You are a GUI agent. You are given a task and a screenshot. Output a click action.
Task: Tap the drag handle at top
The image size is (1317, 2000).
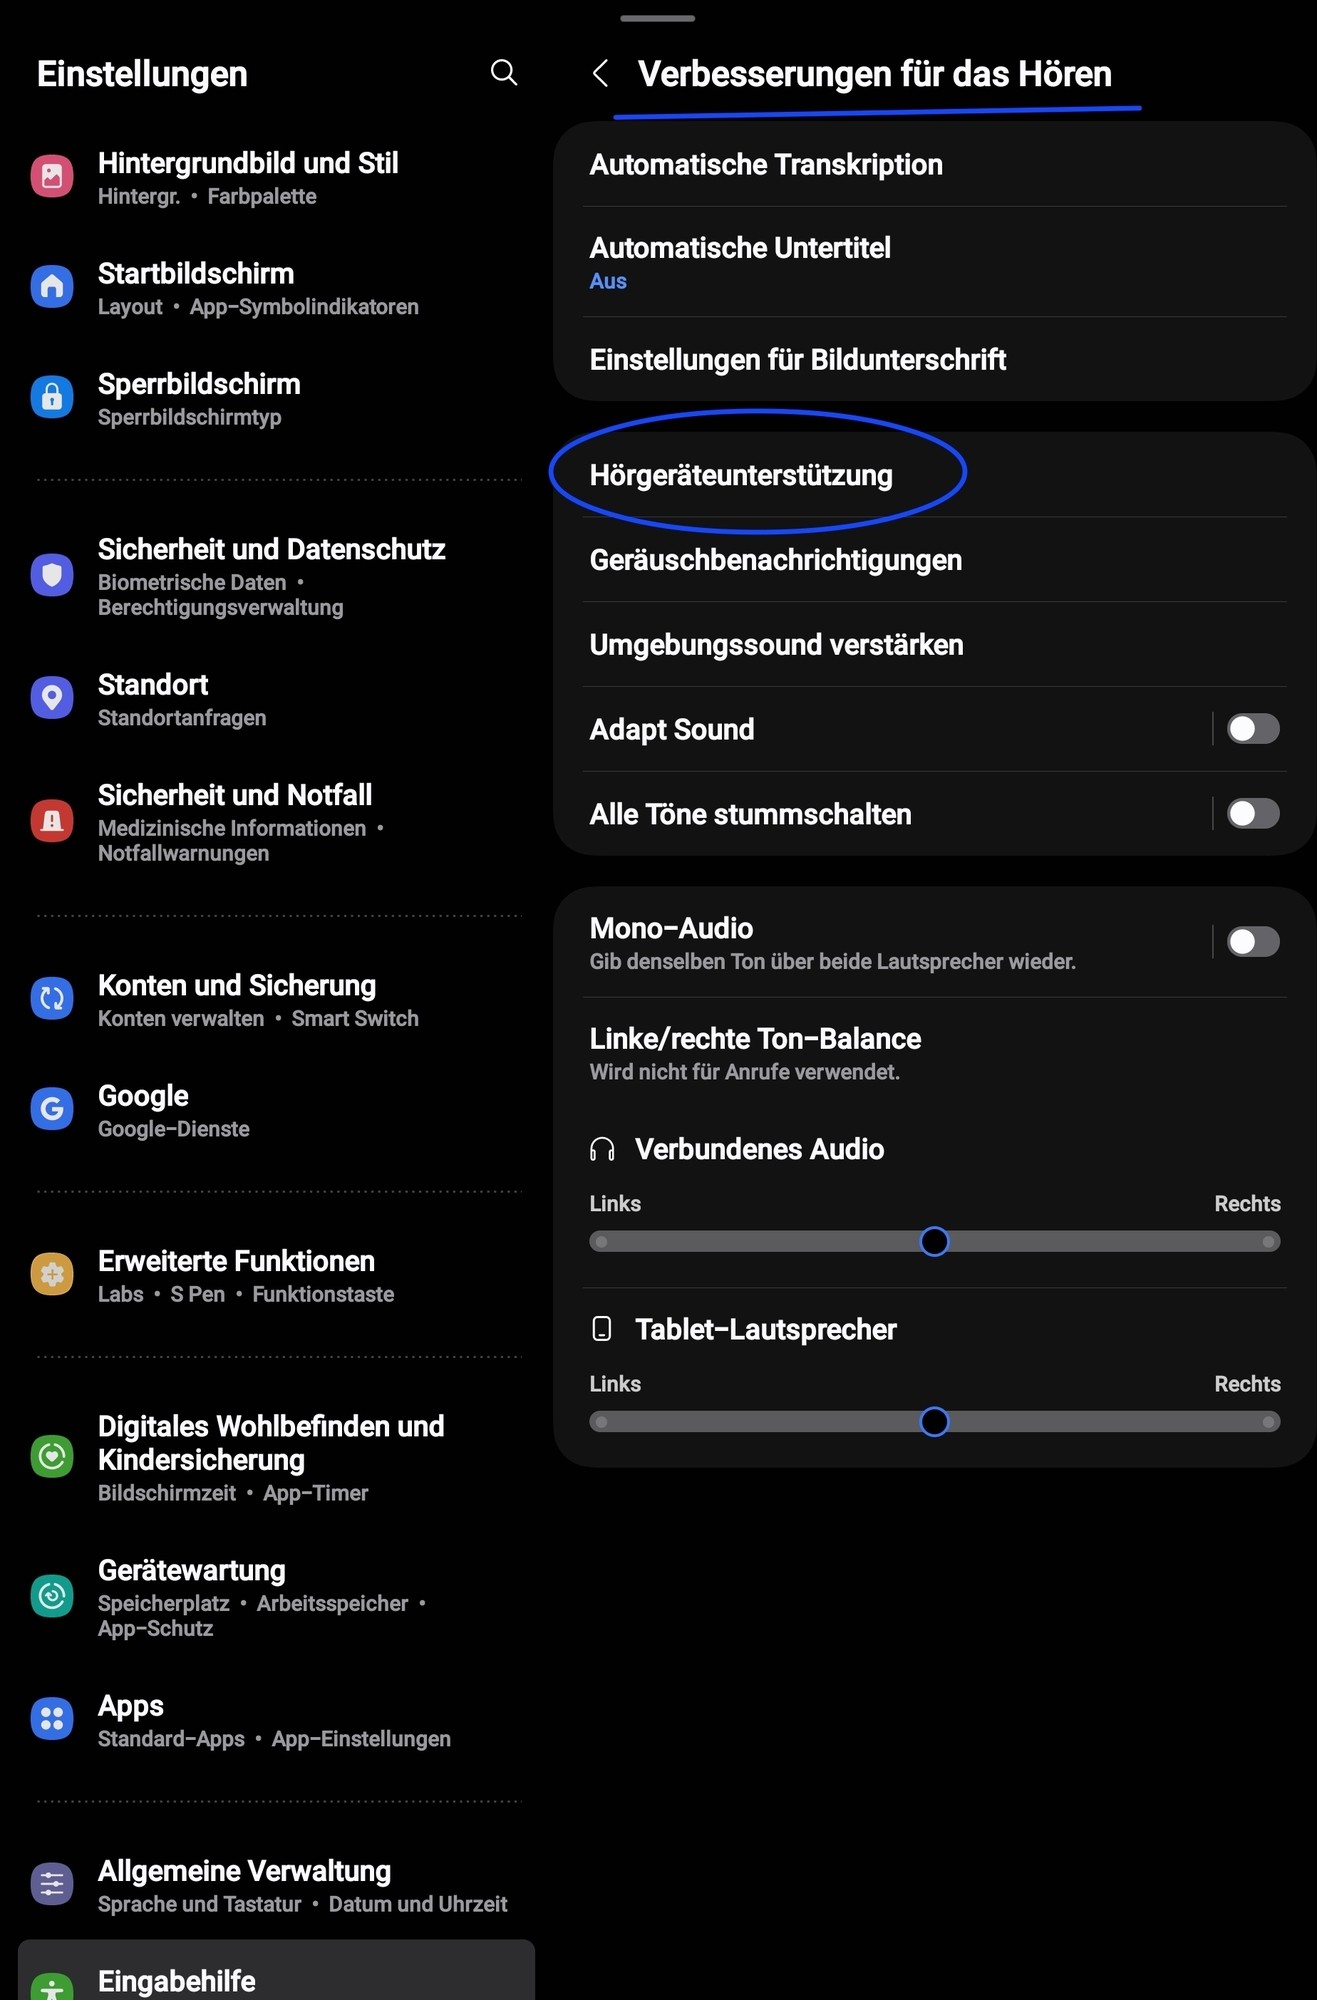657,18
